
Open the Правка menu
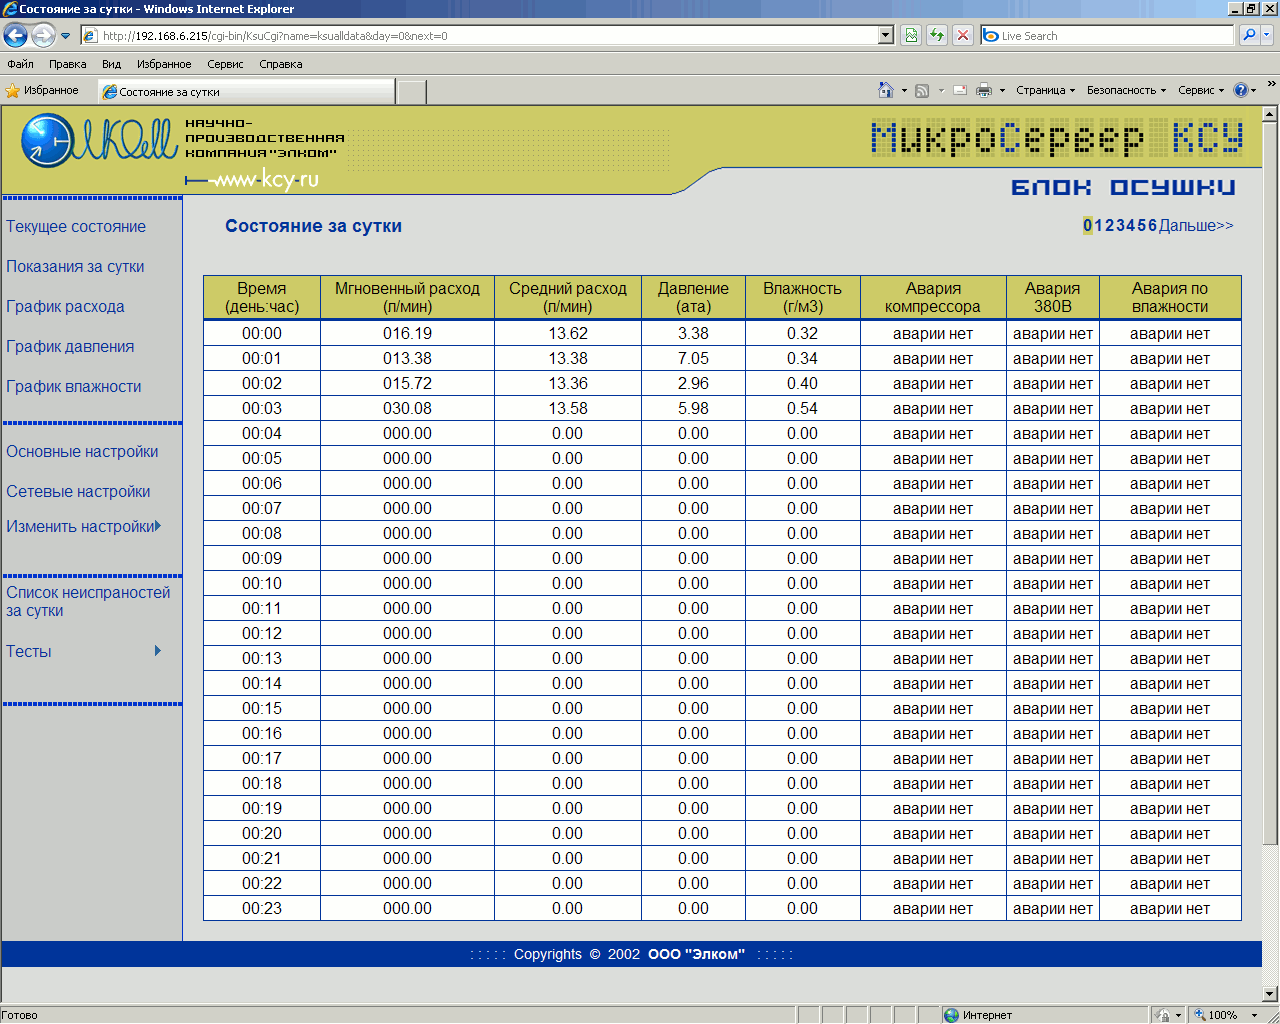(68, 64)
